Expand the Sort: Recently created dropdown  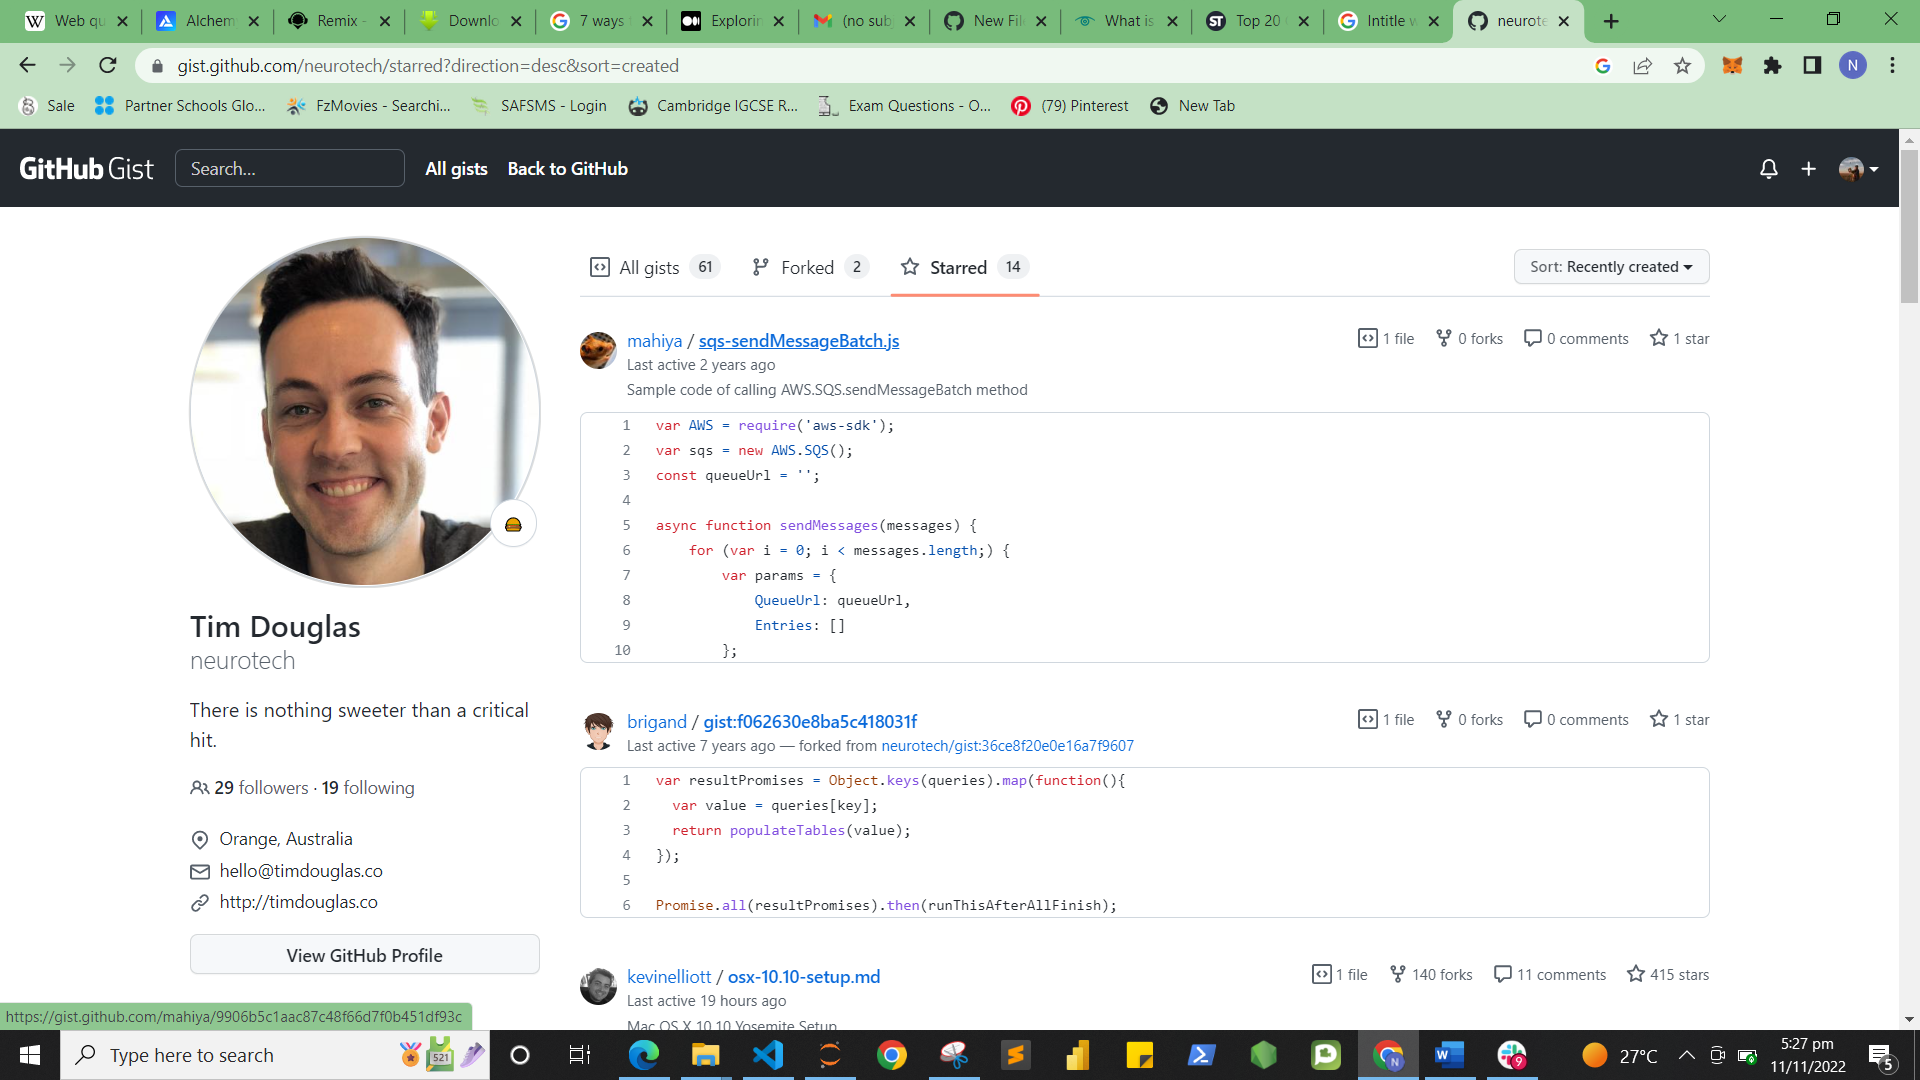(x=1611, y=267)
